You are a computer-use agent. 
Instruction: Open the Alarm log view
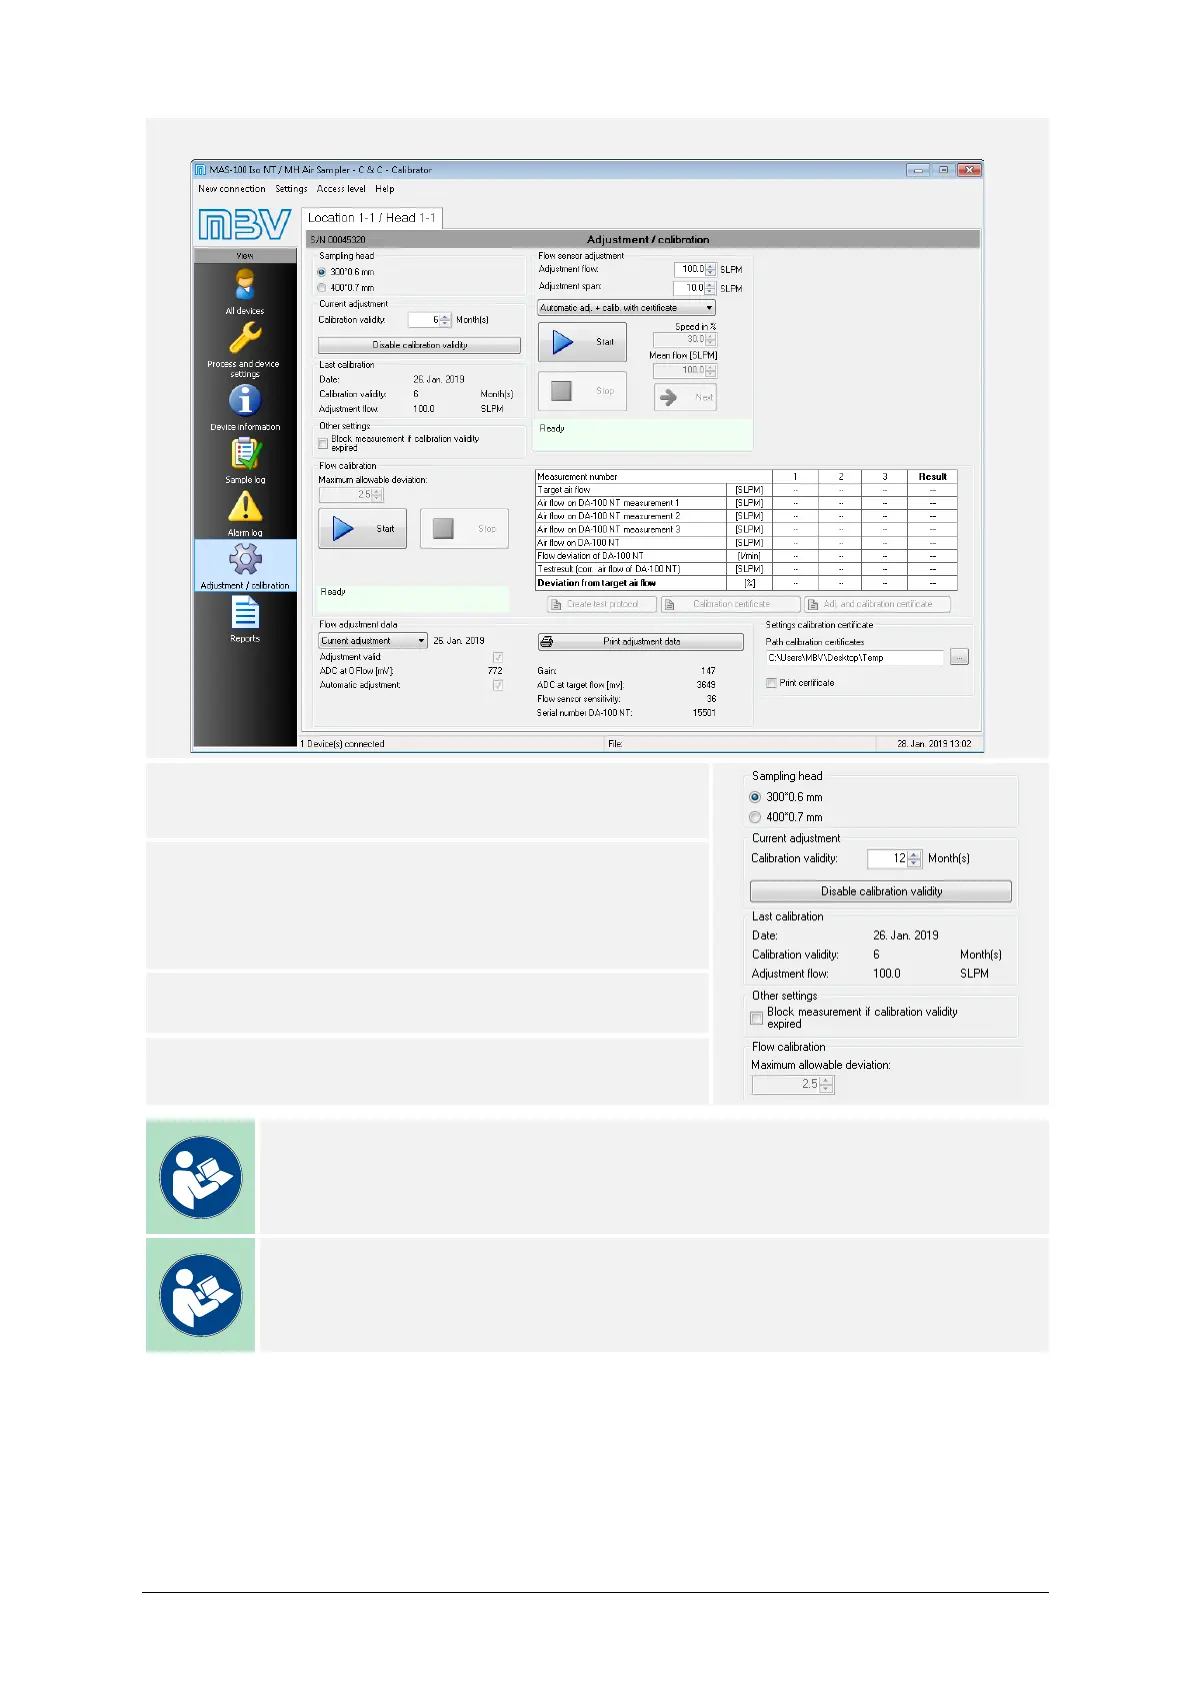click(x=245, y=513)
